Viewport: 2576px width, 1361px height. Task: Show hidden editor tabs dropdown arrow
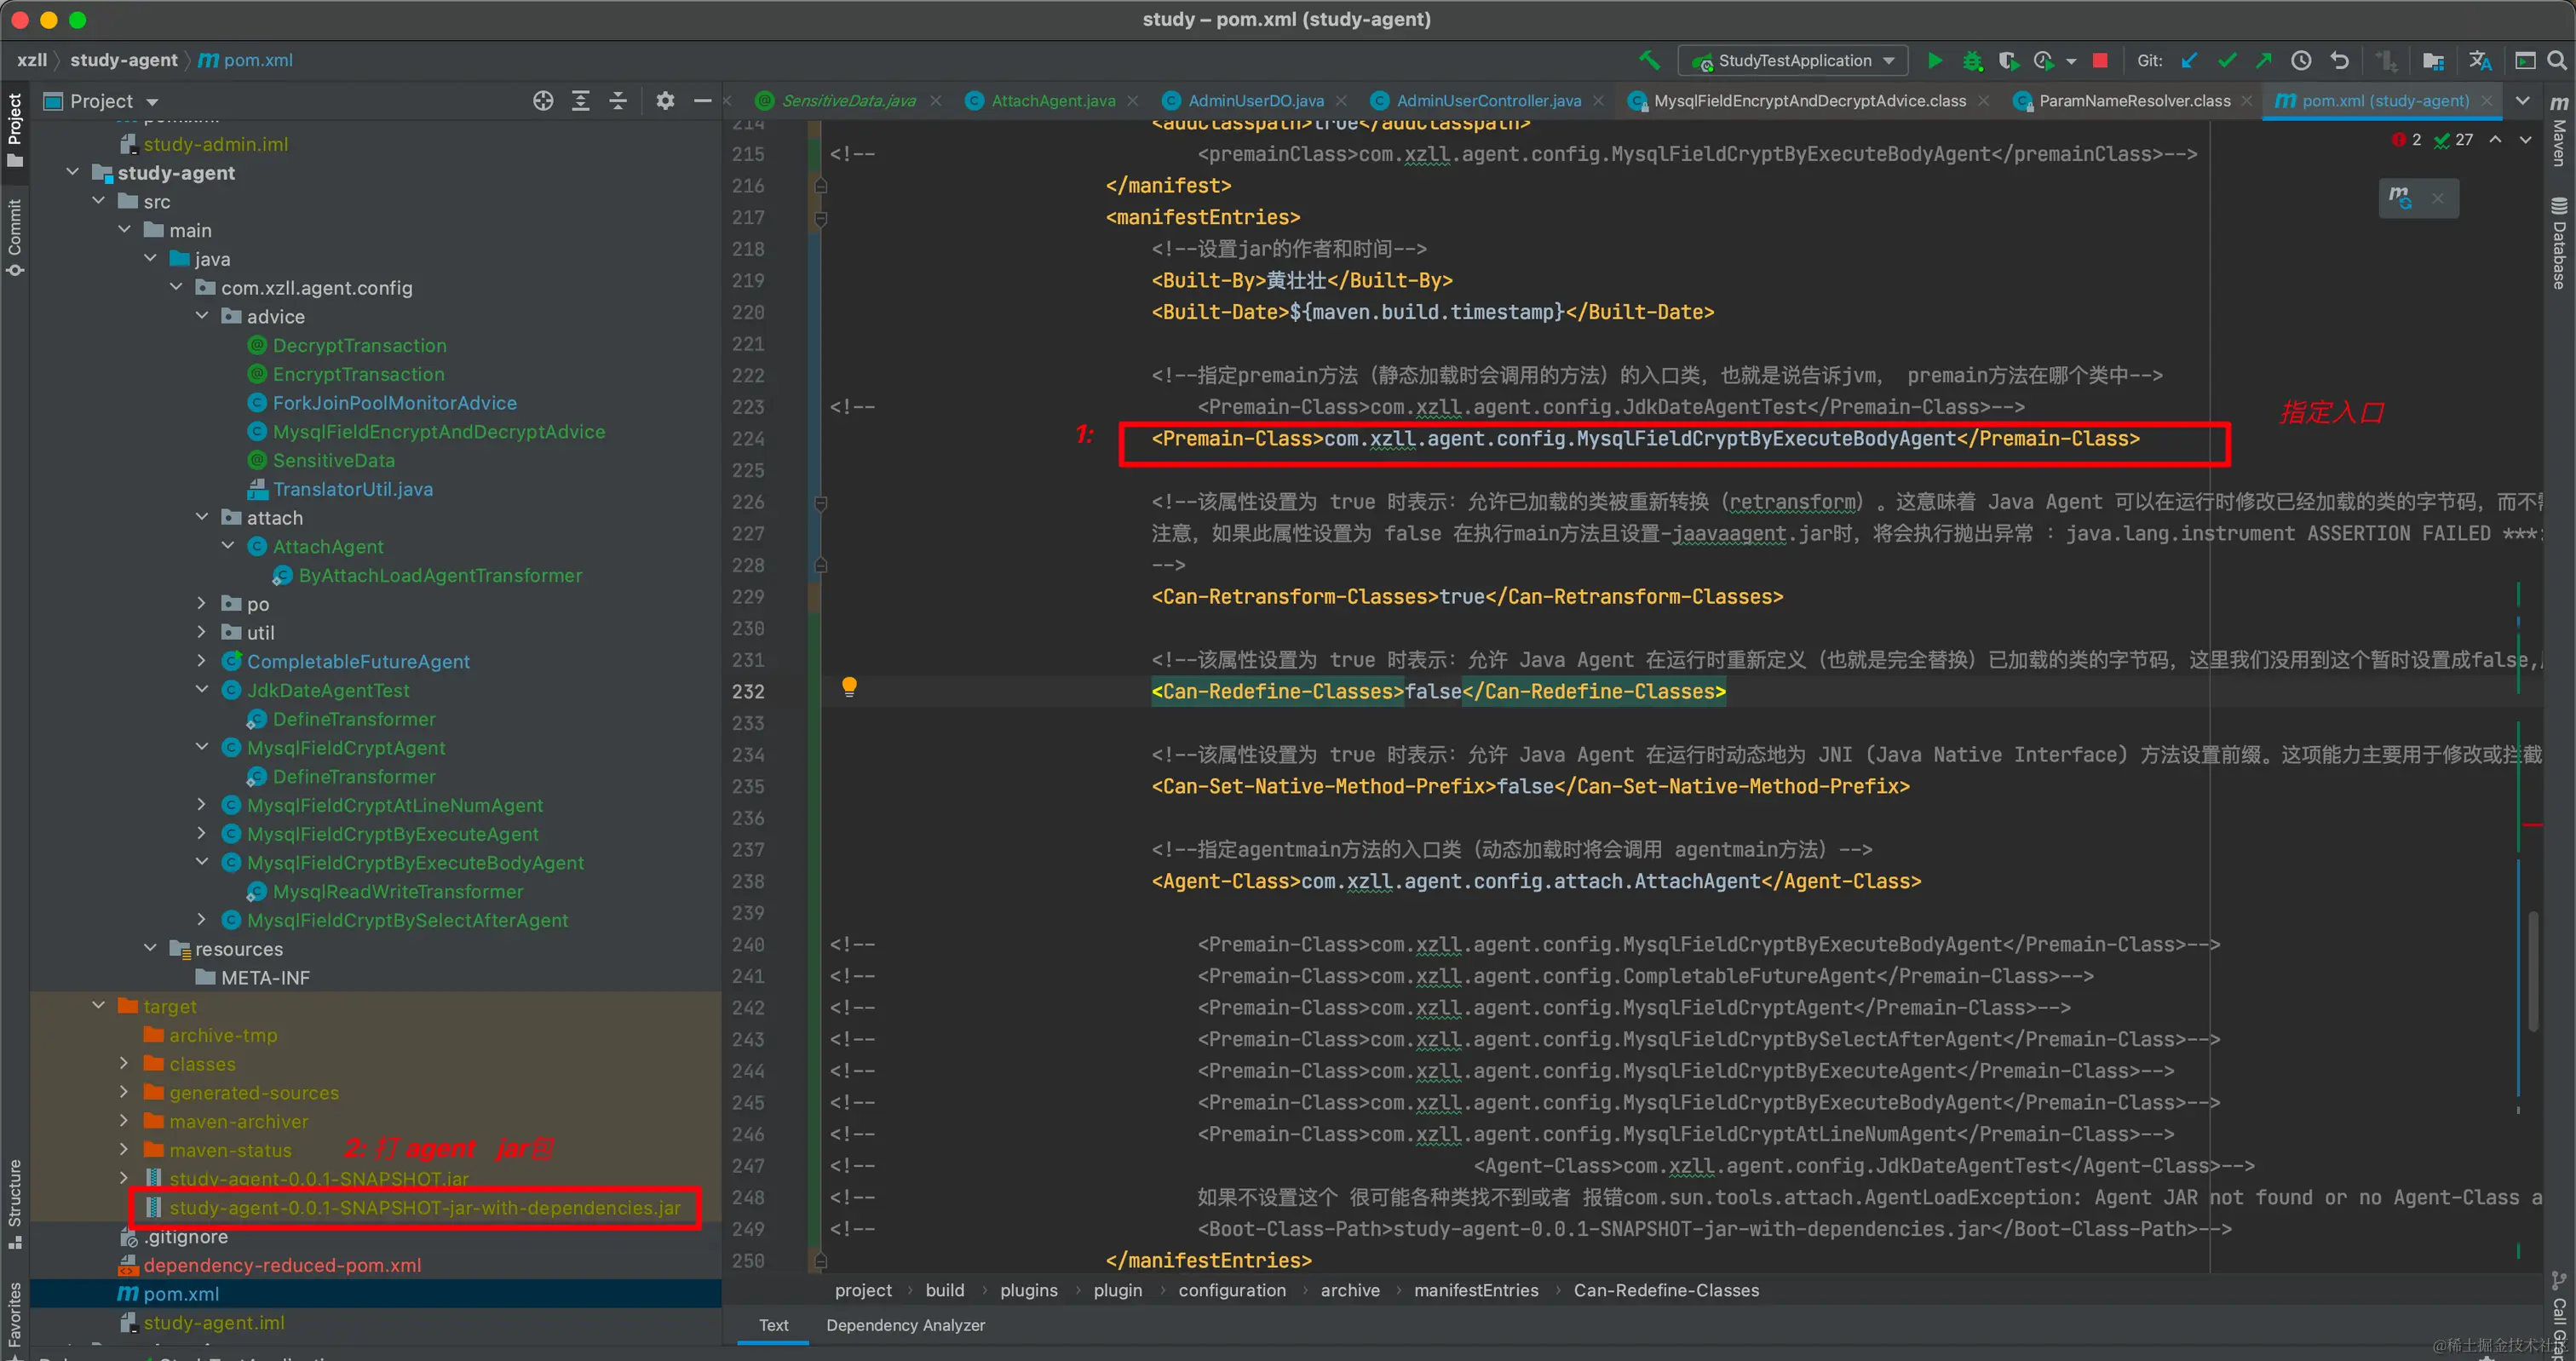pos(2522,101)
